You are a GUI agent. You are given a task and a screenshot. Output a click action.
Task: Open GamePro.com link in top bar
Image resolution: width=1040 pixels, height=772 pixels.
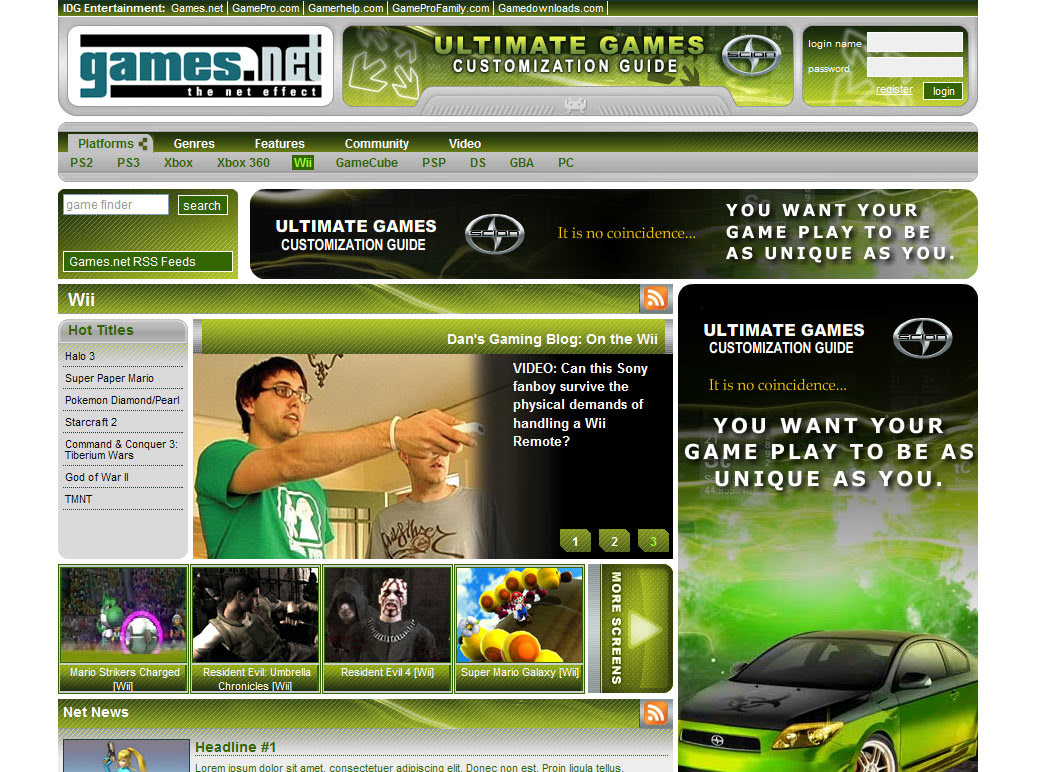(x=265, y=8)
